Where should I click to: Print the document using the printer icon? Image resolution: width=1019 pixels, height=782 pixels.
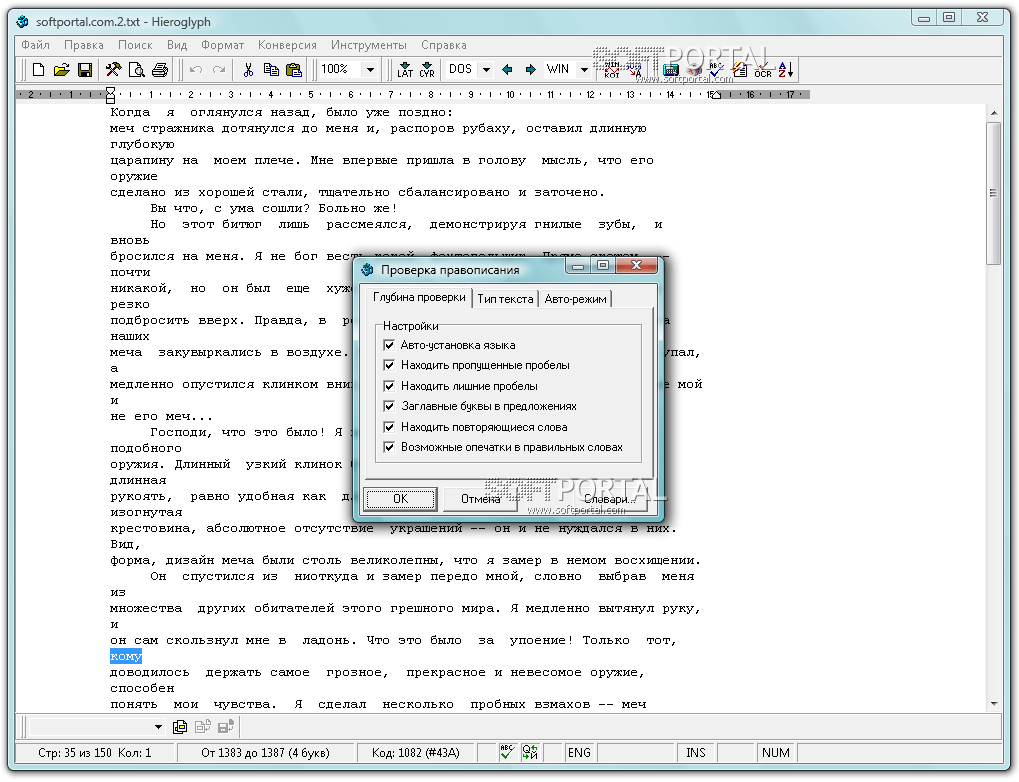click(x=160, y=70)
